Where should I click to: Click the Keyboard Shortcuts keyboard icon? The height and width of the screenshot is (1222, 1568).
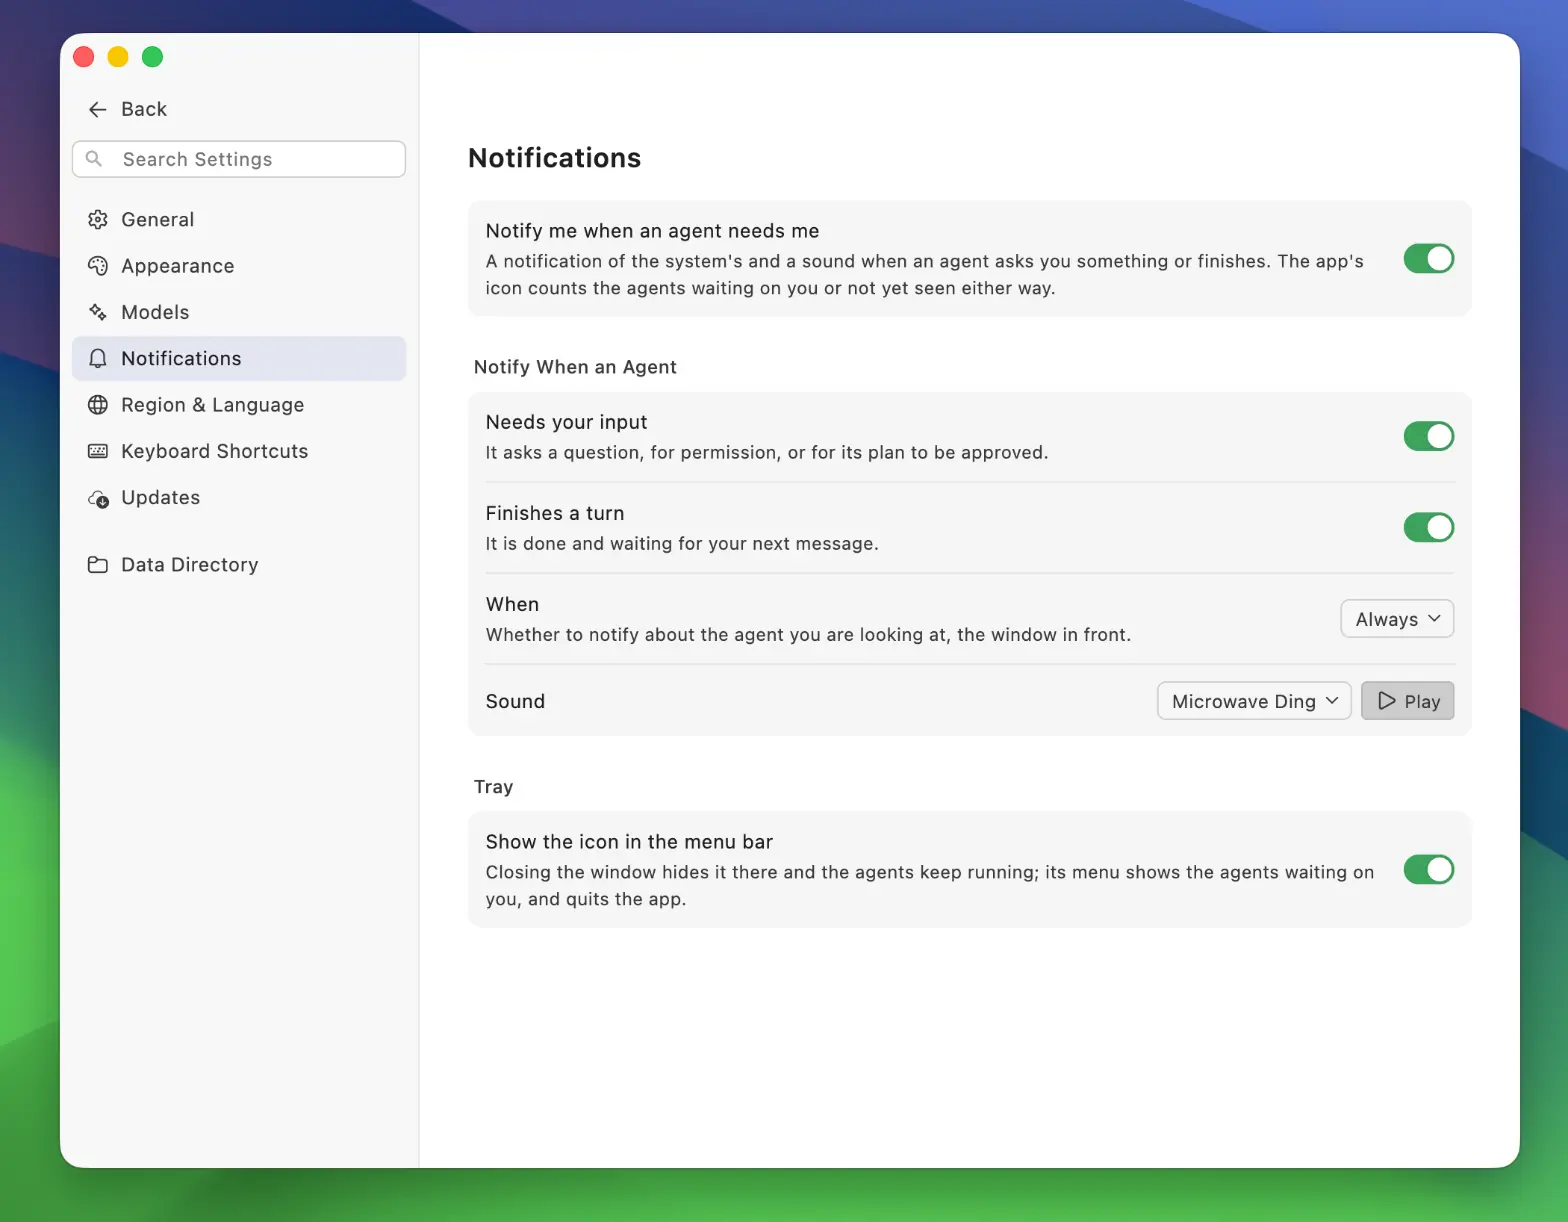point(97,451)
